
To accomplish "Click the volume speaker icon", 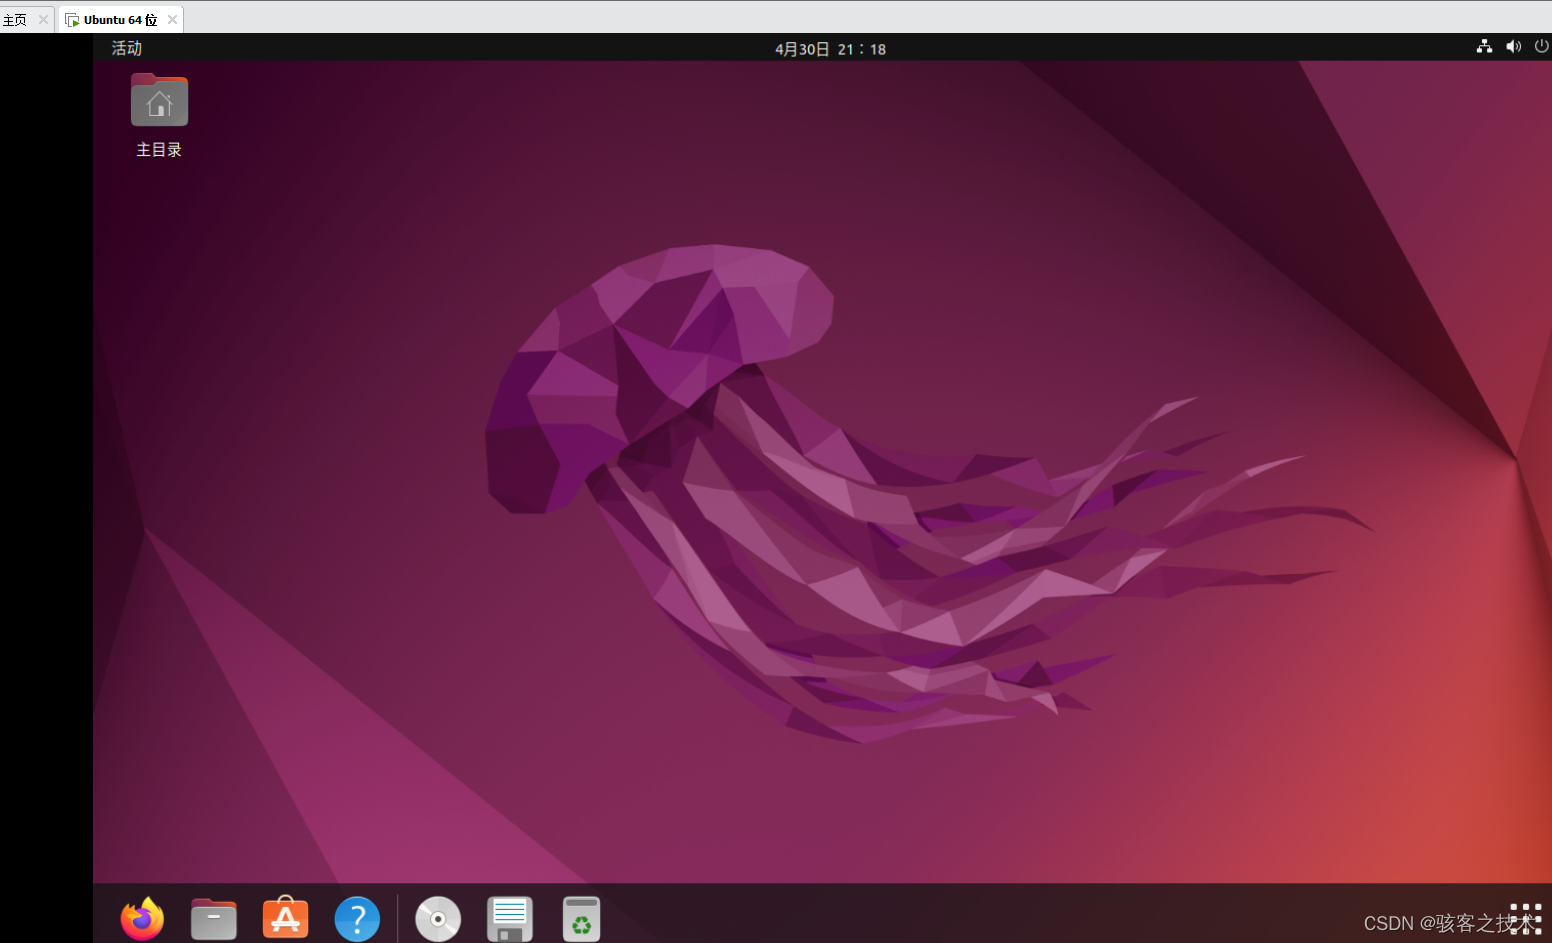I will 1513,47.
